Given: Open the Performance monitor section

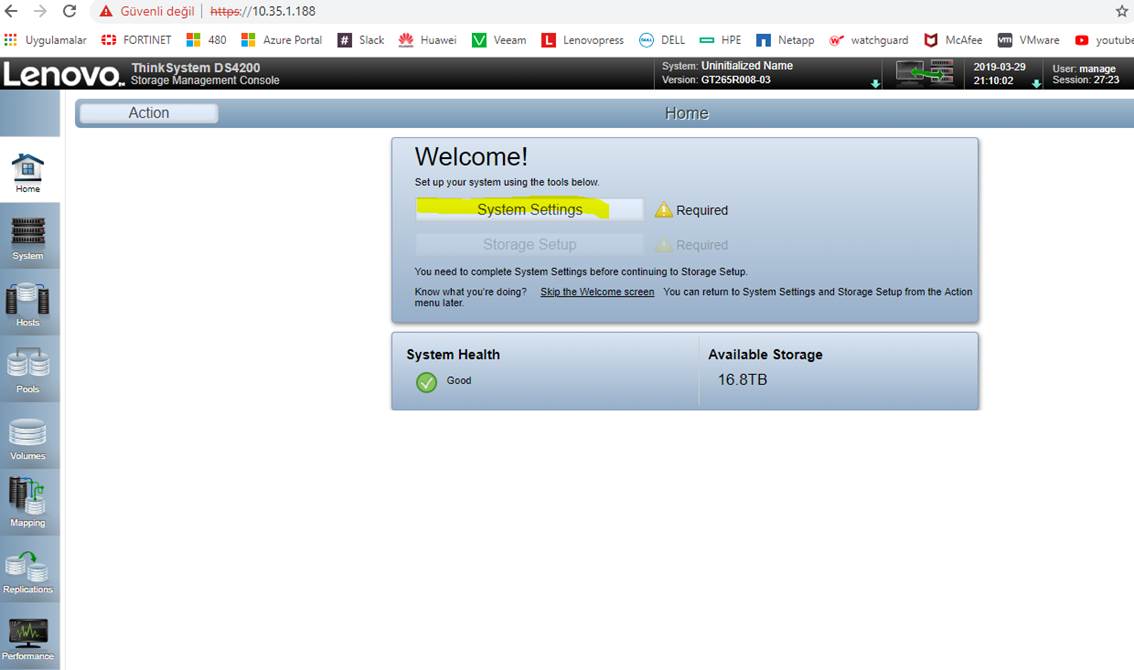Looking at the screenshot, I should point(28,637).
